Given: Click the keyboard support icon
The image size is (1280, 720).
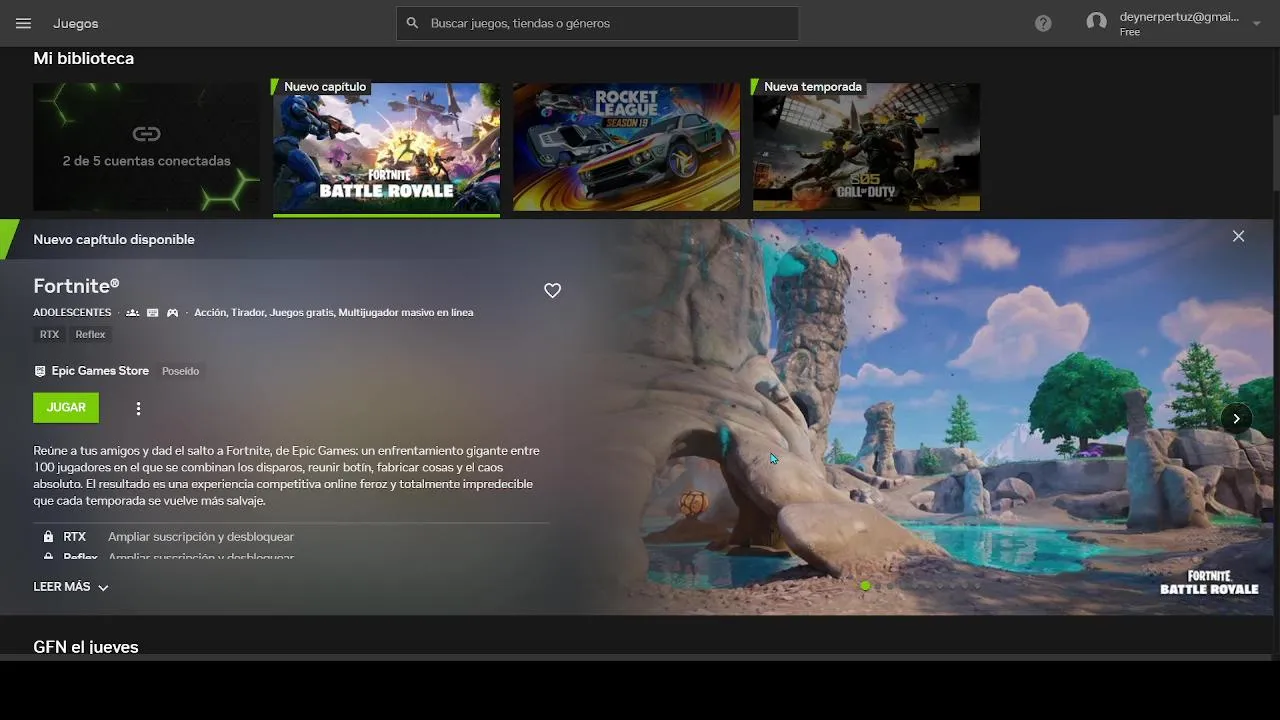Looking at the screenshot, I should 152,313.
